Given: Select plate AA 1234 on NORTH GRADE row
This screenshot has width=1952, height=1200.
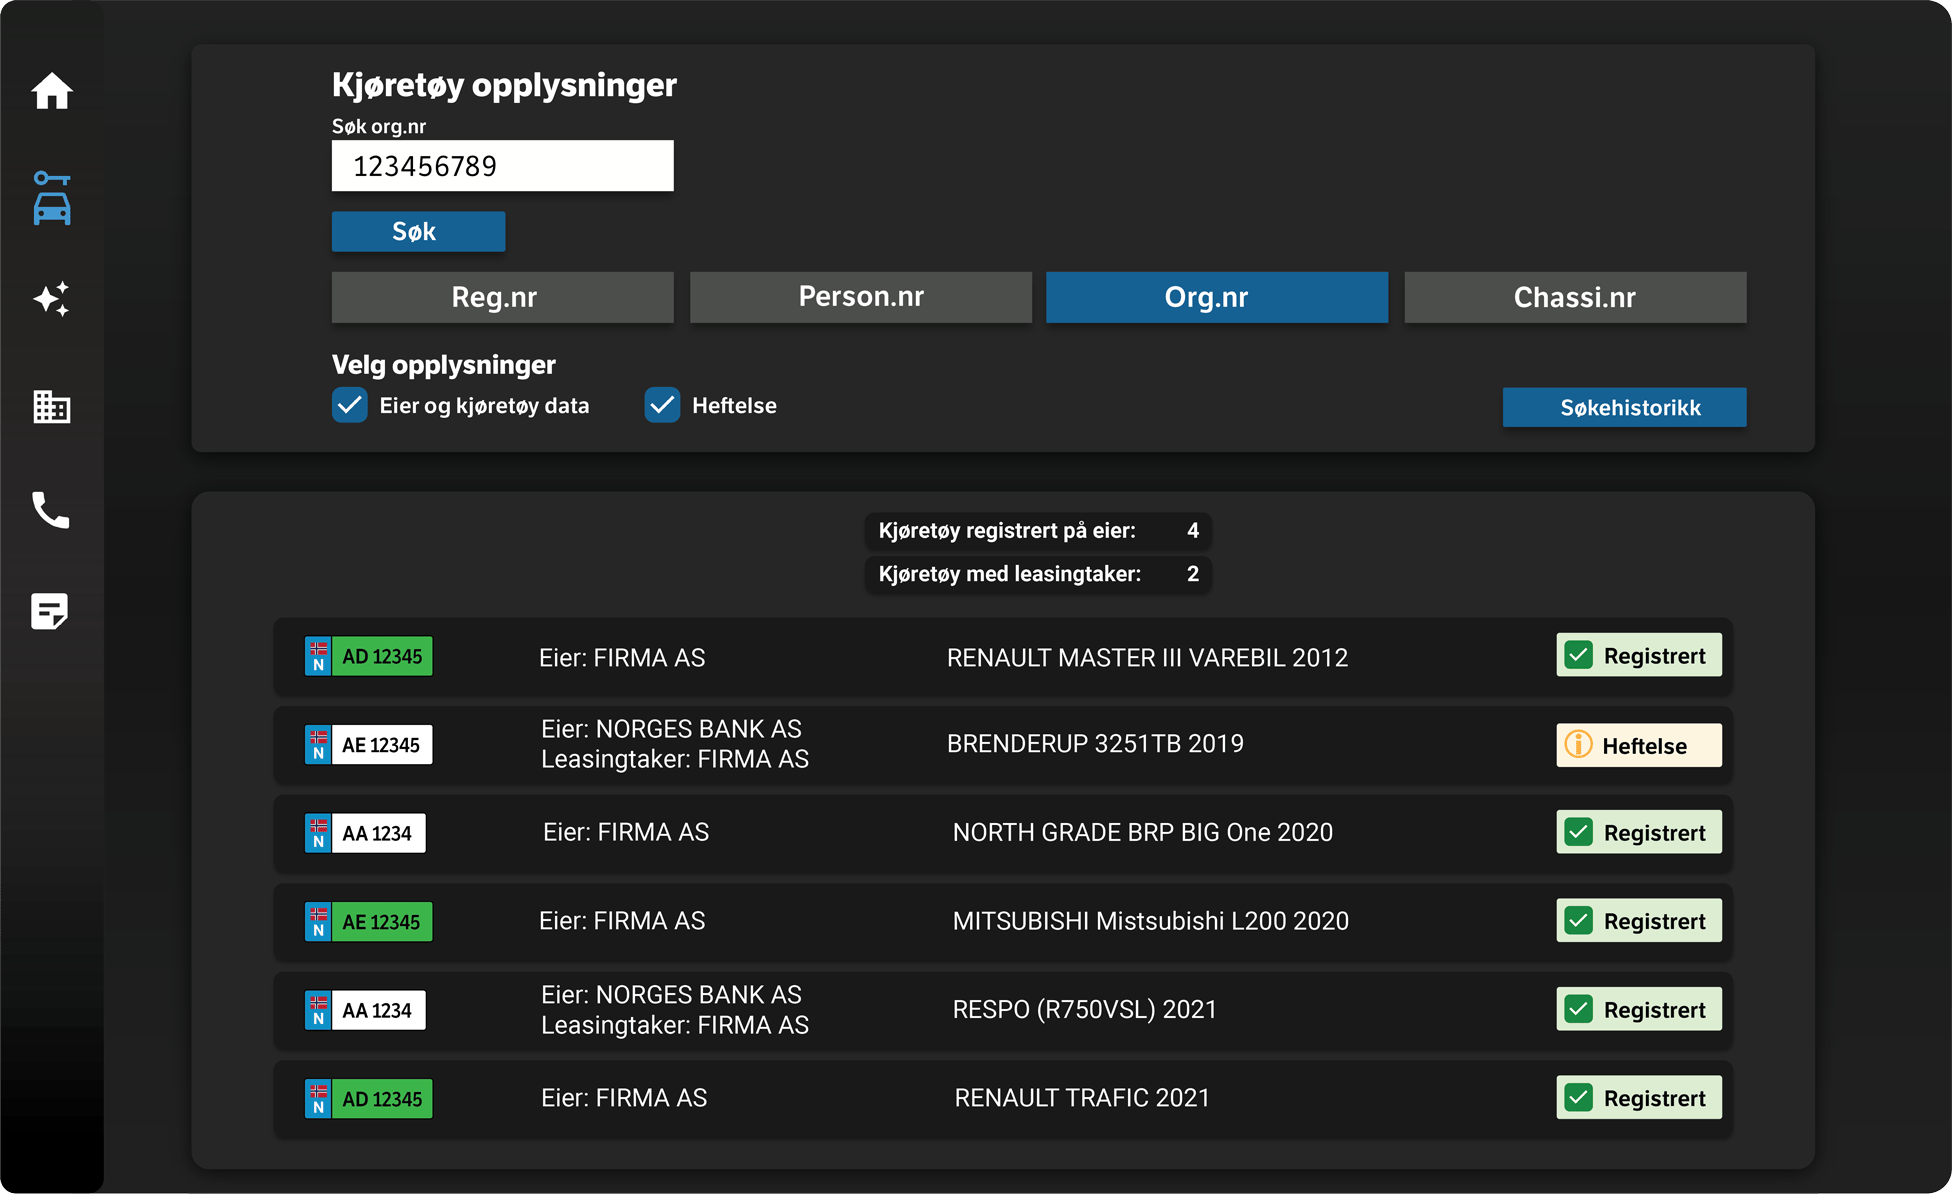Looking at the screenshot, I should click(365, 833).
